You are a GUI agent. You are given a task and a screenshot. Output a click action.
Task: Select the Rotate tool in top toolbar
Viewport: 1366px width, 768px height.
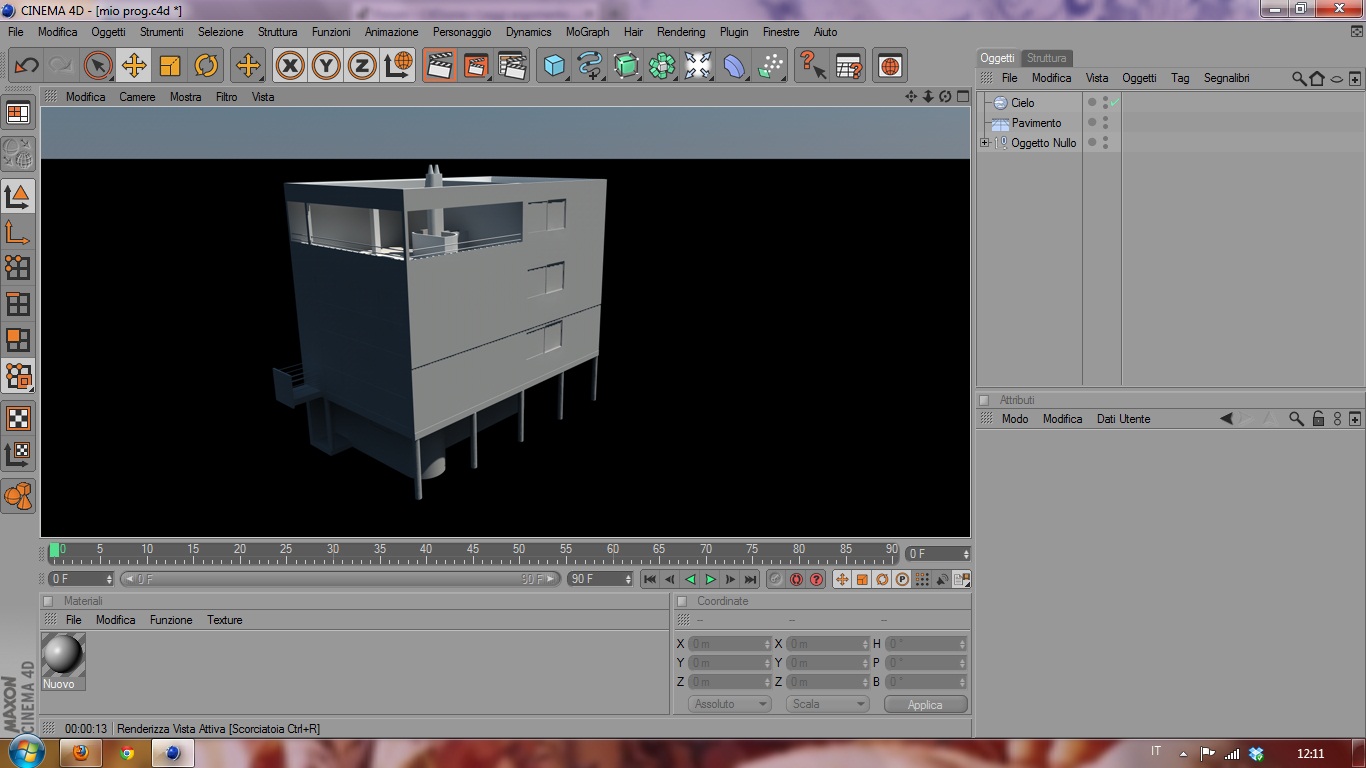click(x=206, y=66)
